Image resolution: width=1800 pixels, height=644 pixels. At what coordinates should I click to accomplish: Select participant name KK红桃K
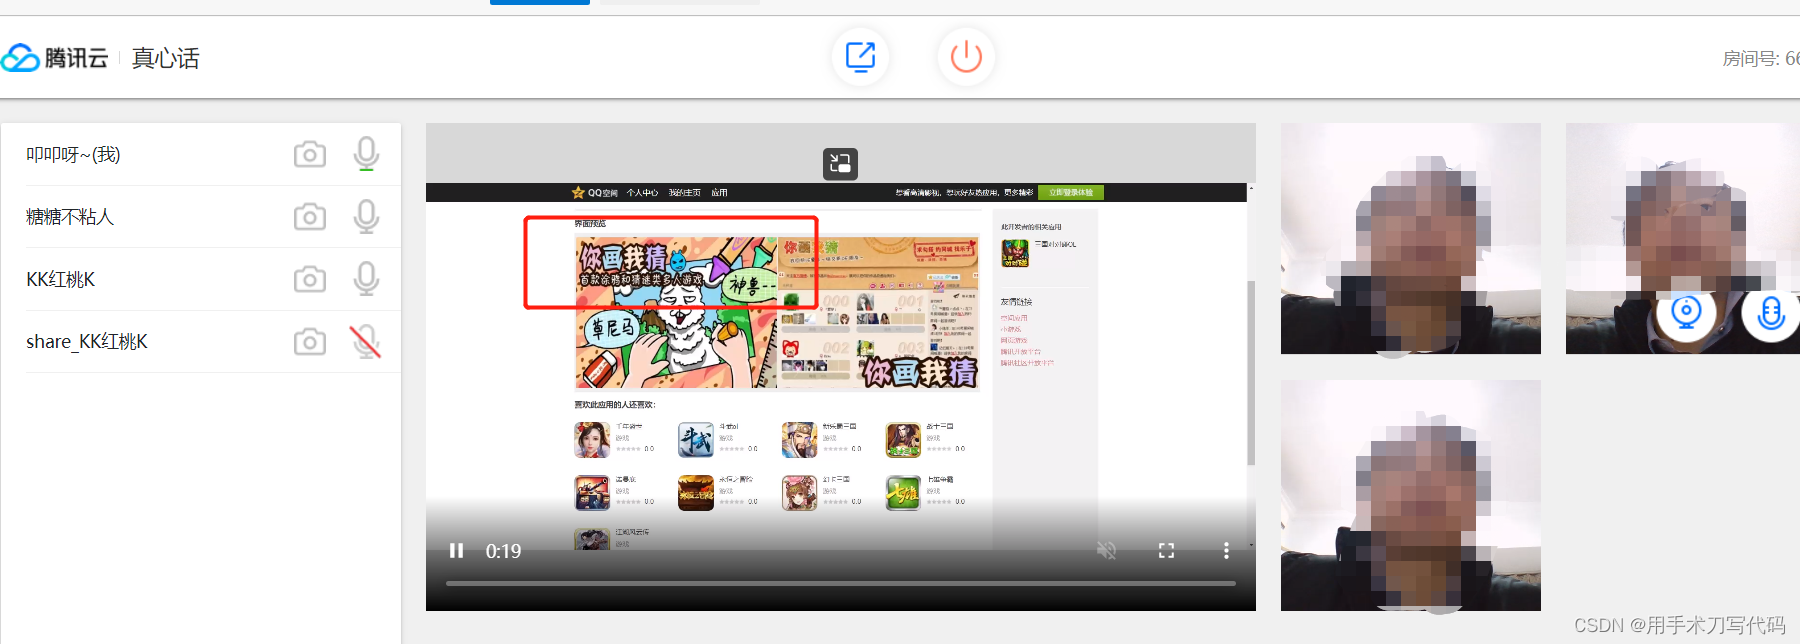tap(61, 279)
